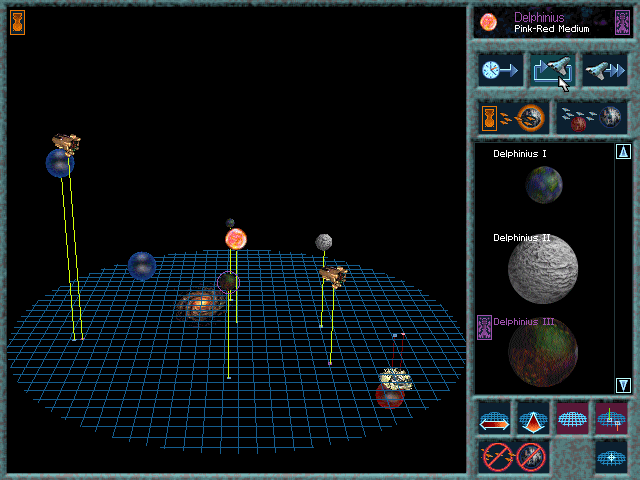Select Delphinius I planet name
The width and height of the screenshot is (640, 480).
click(520, 154)
